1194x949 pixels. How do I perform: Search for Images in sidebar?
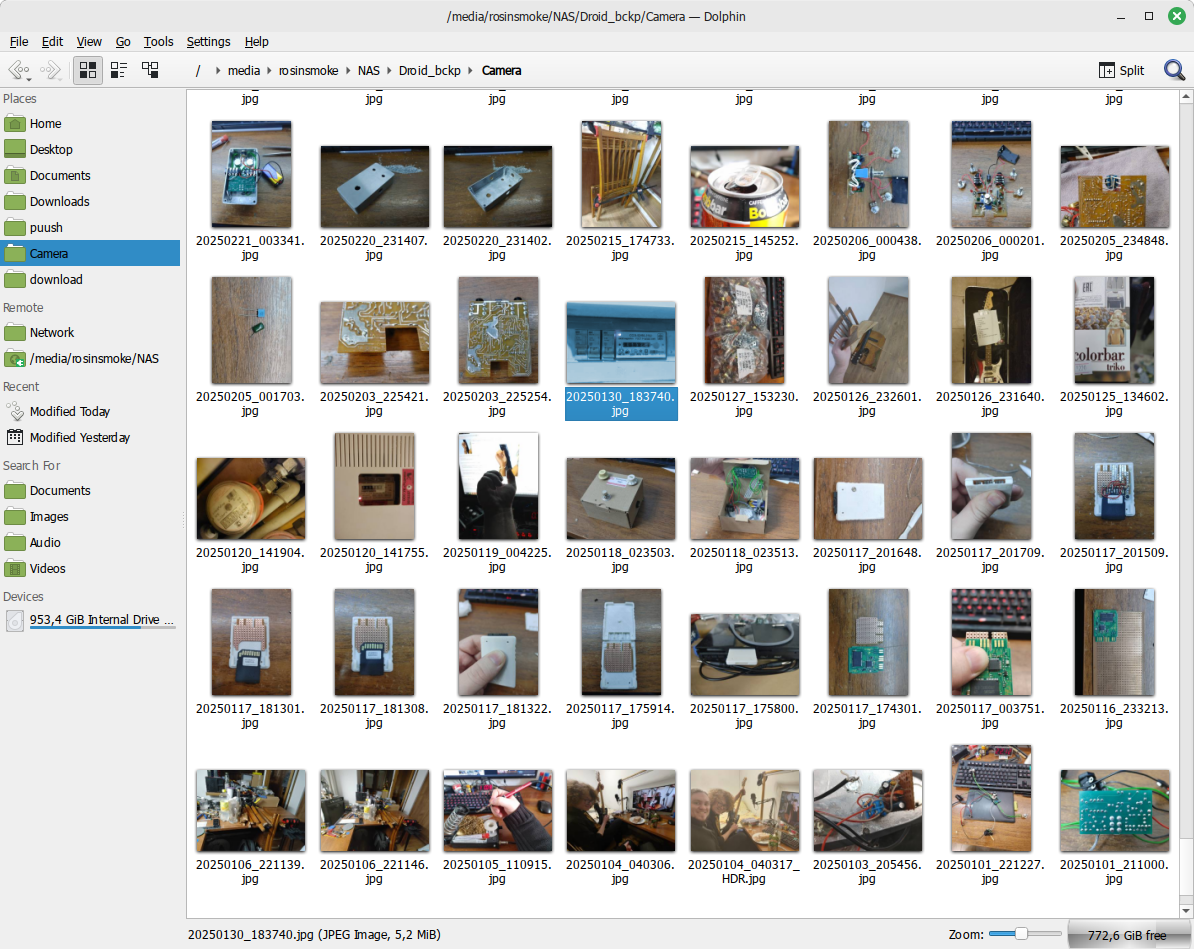click(90, 516)
